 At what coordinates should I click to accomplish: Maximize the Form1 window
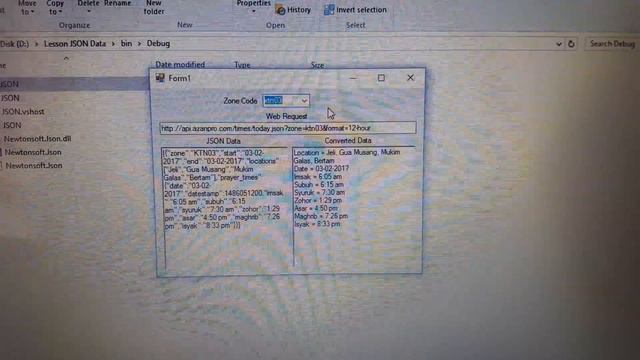pos(381,78)
